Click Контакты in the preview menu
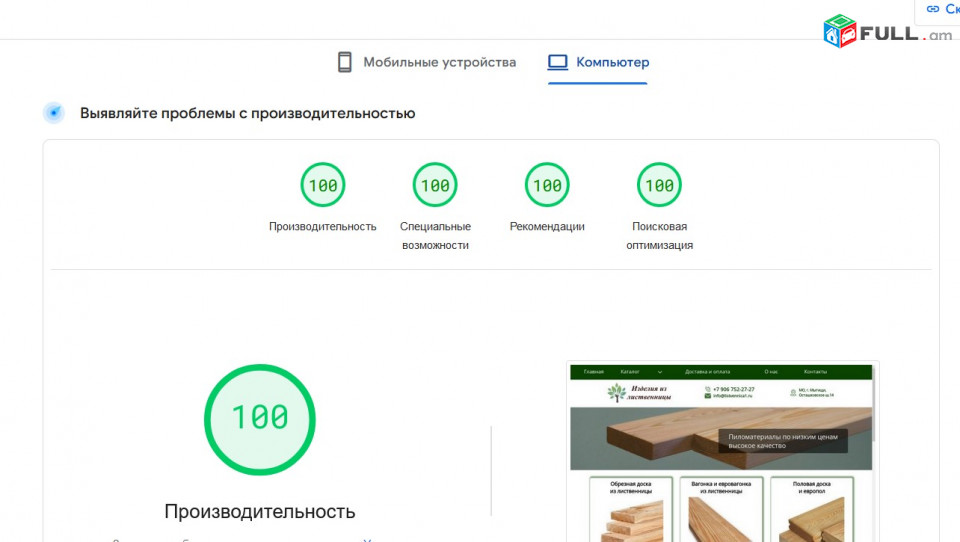Image resolution: width=960 pixels, height=542 pixels. coord(815,372)
